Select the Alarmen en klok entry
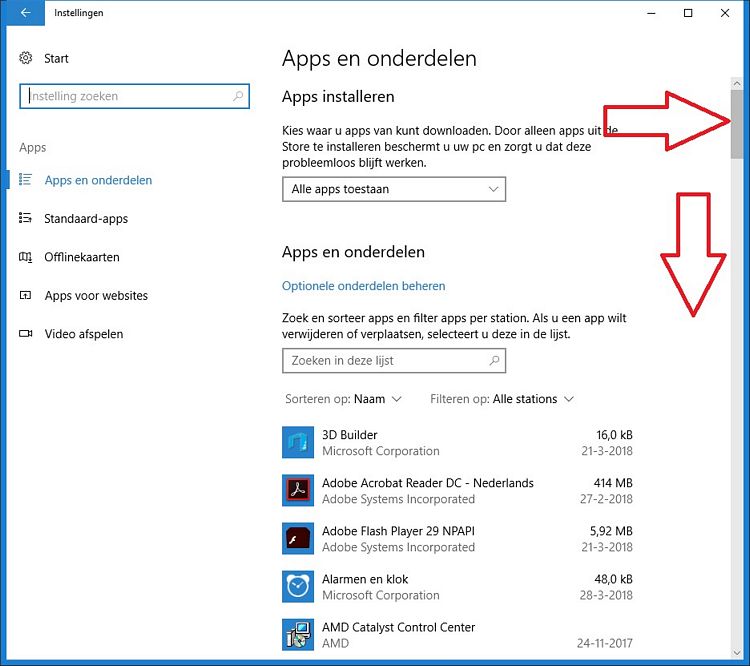750x666 pixels. (457, 587)
